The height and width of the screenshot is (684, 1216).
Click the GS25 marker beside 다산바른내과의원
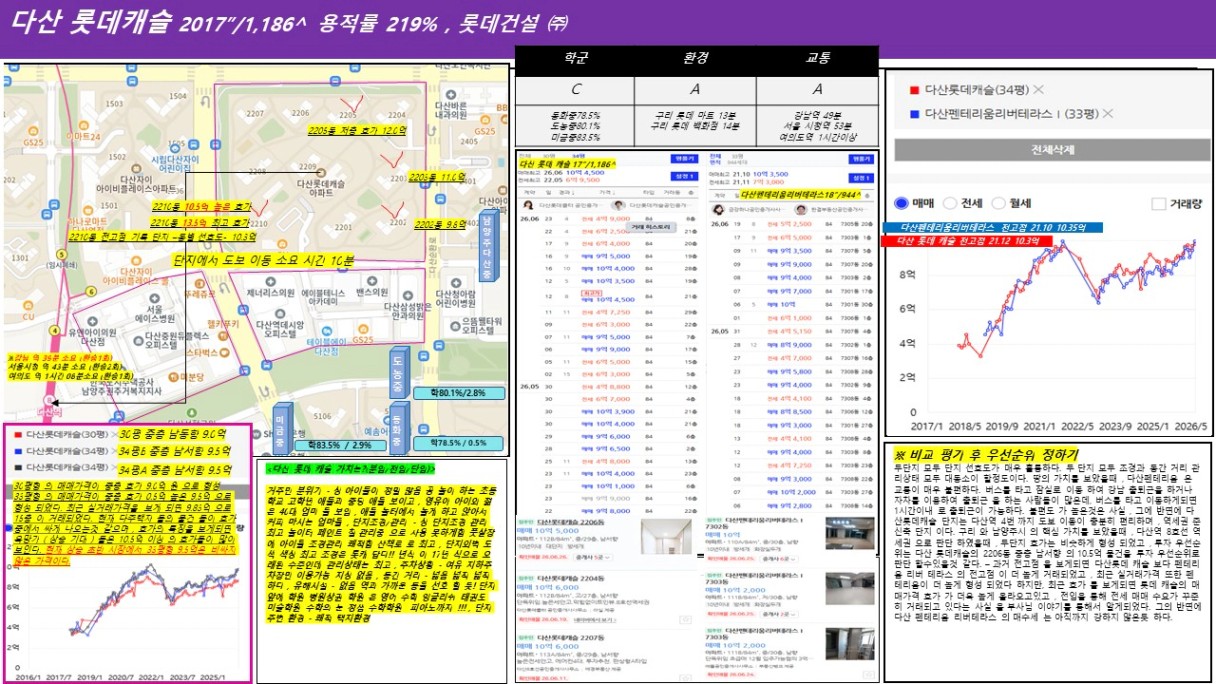[x=485, y=122]
